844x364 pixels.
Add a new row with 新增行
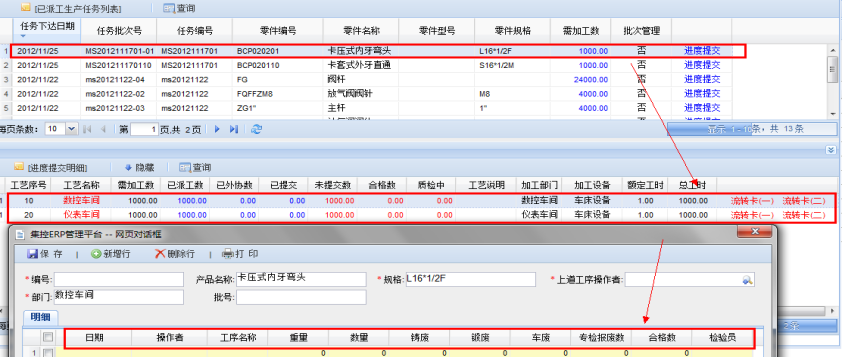point(110,254)
